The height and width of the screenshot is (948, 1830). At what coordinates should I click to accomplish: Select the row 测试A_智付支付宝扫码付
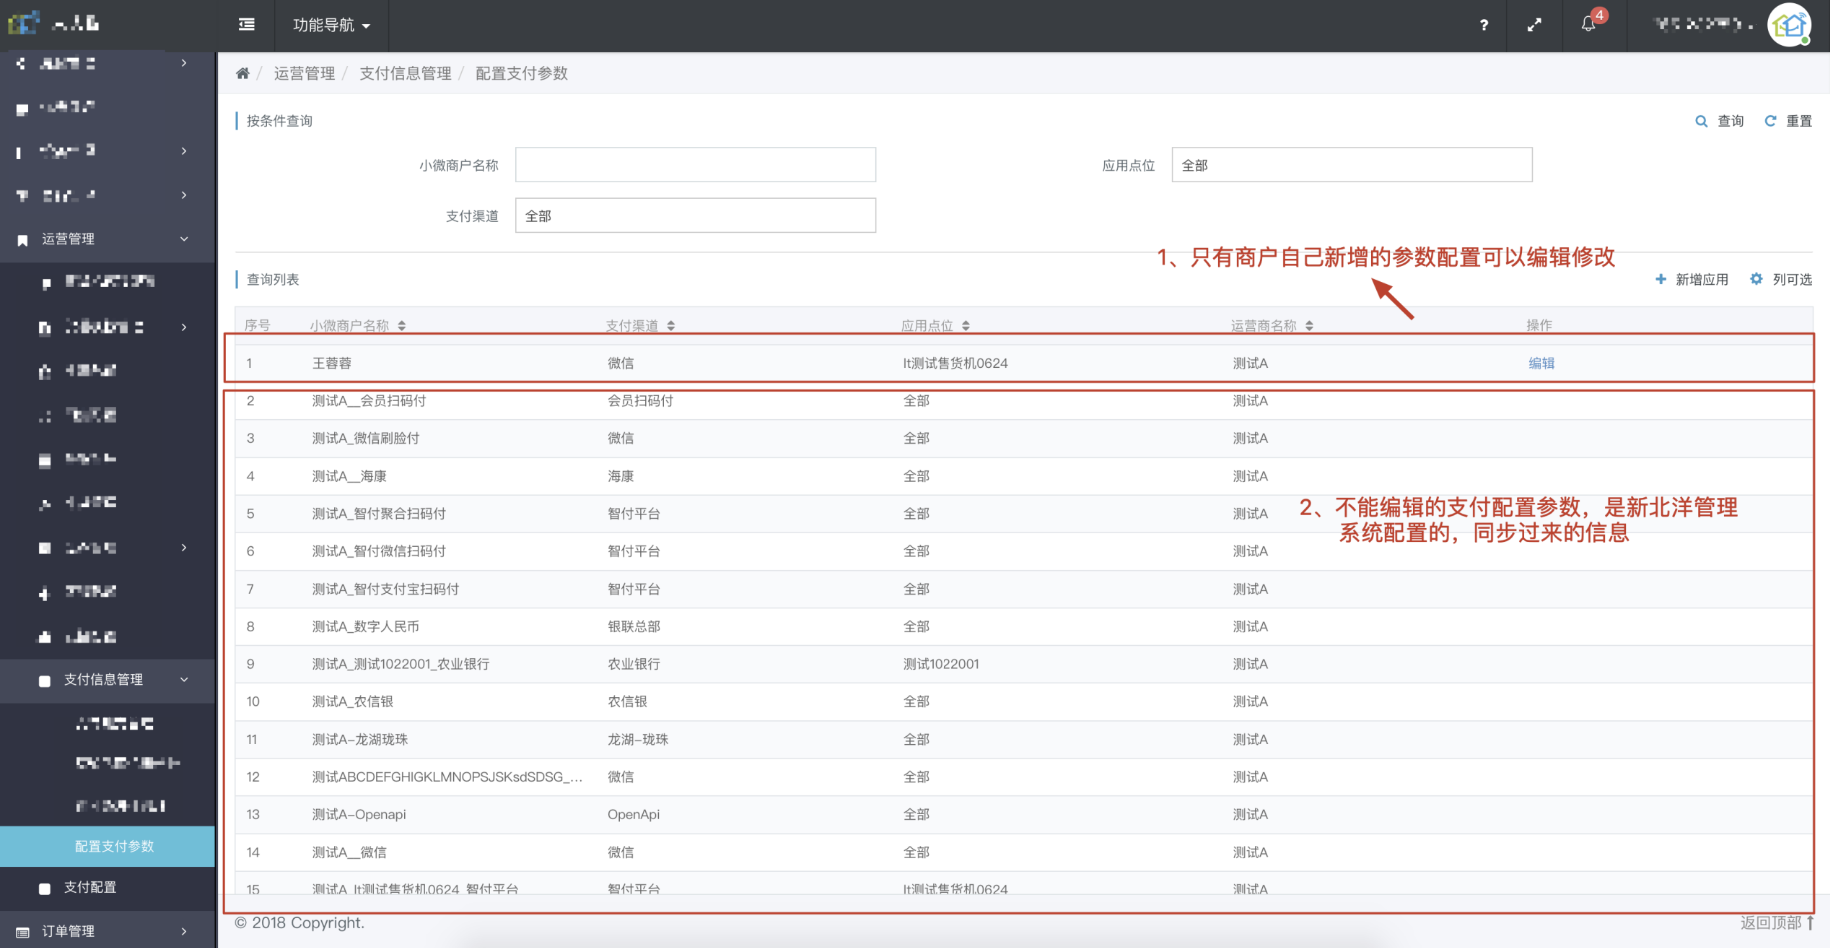(1024, 589)
